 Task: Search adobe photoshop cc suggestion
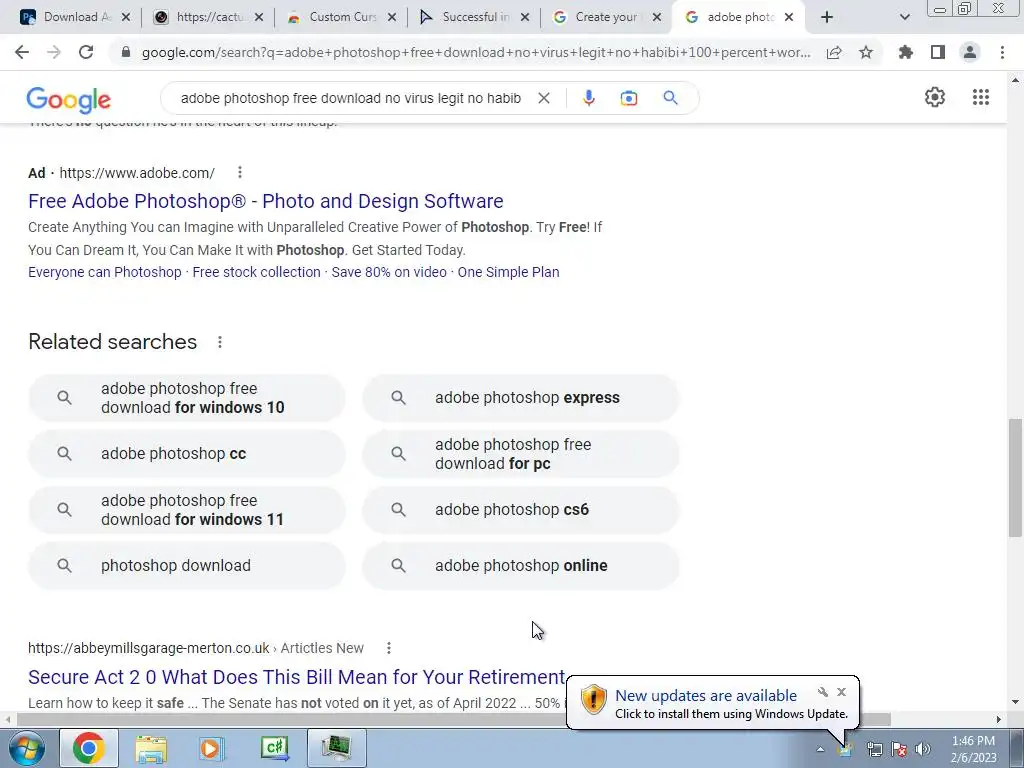[187, 454]
